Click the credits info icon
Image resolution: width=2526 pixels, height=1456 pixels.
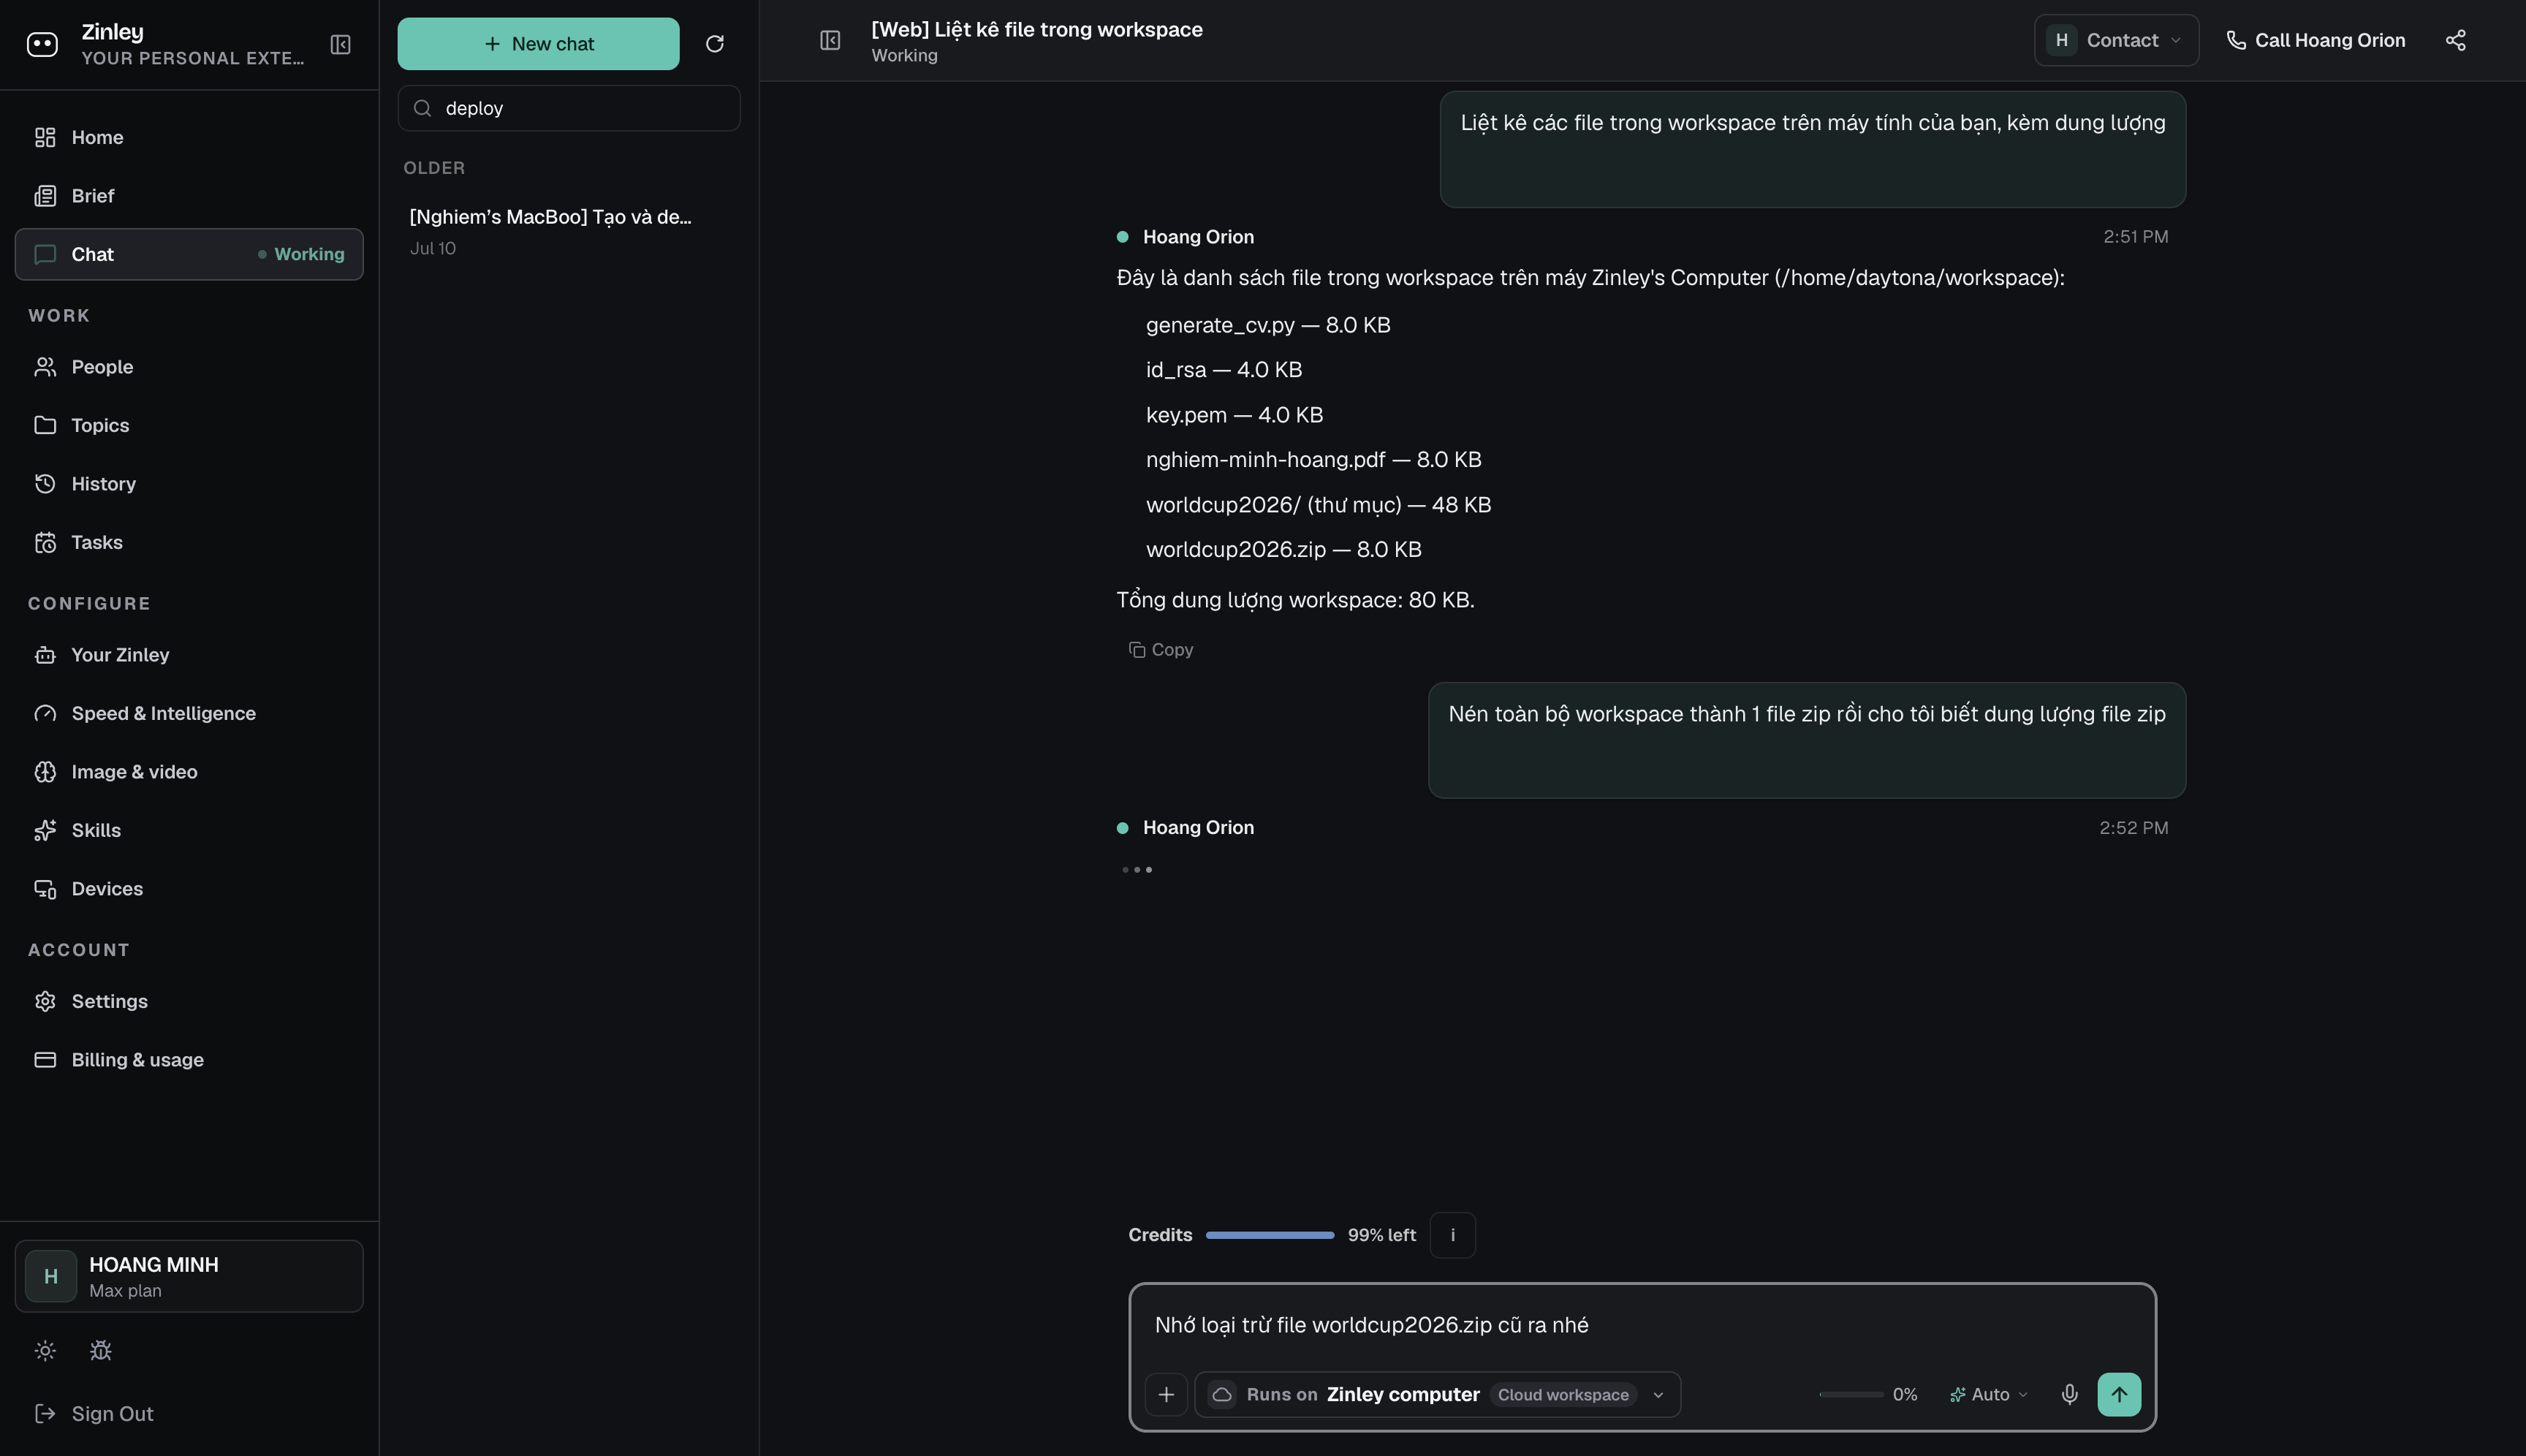pyautogui.click(x=1452, y=1235)
